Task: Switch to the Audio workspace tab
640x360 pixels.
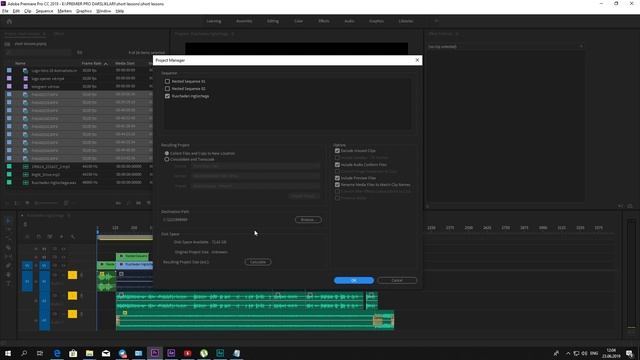Action: pyautogui.click(x=349, y=21)
